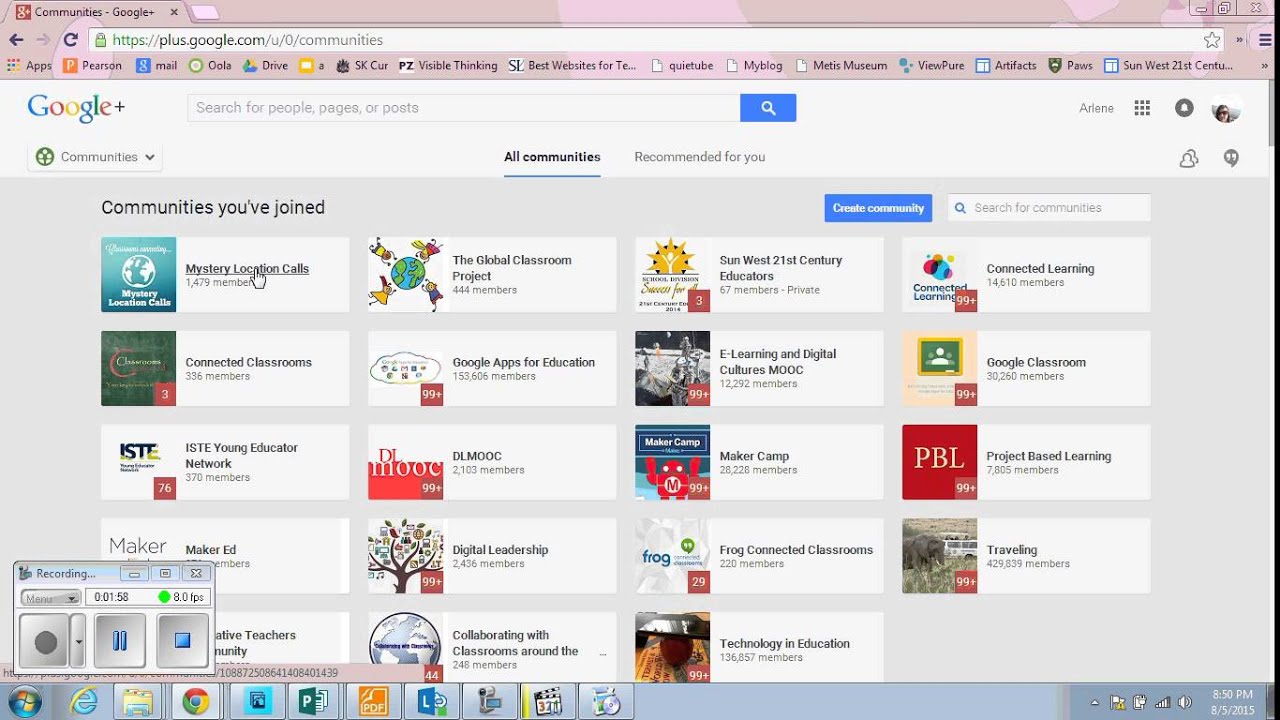Open the Pearson bookmark

coord(92,66)
